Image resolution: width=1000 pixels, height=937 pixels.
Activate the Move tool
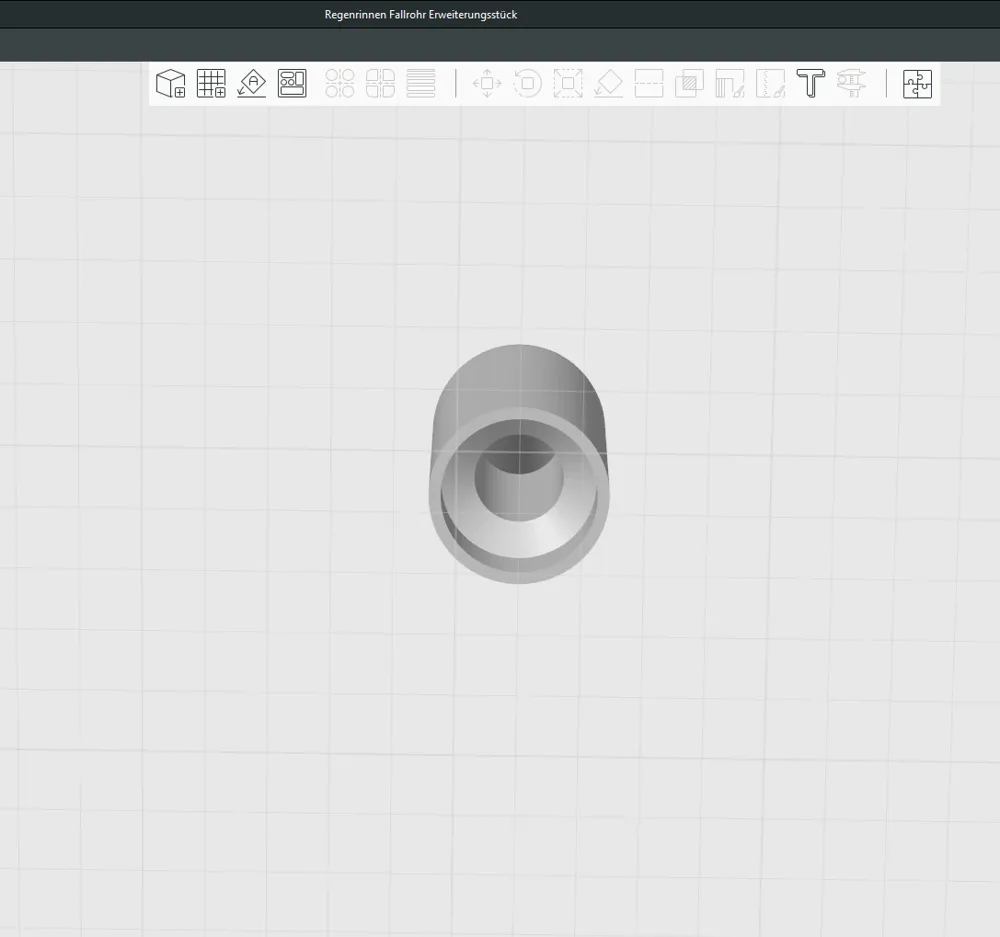click(x=487, y=84)
